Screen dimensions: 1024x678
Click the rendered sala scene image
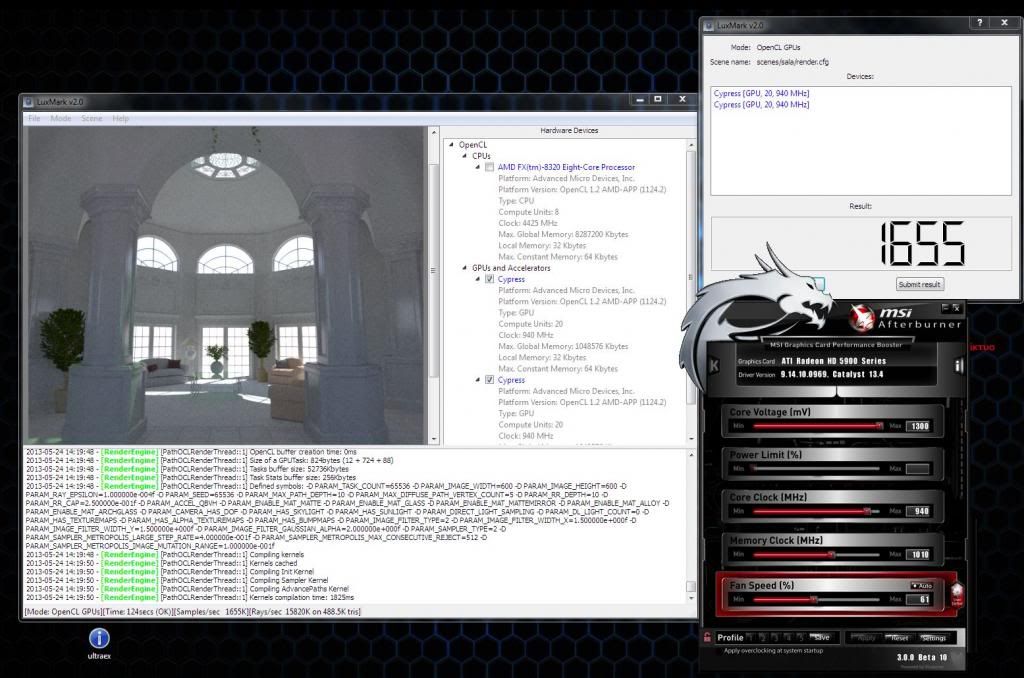pyautogui.click(x=225, y=285)
